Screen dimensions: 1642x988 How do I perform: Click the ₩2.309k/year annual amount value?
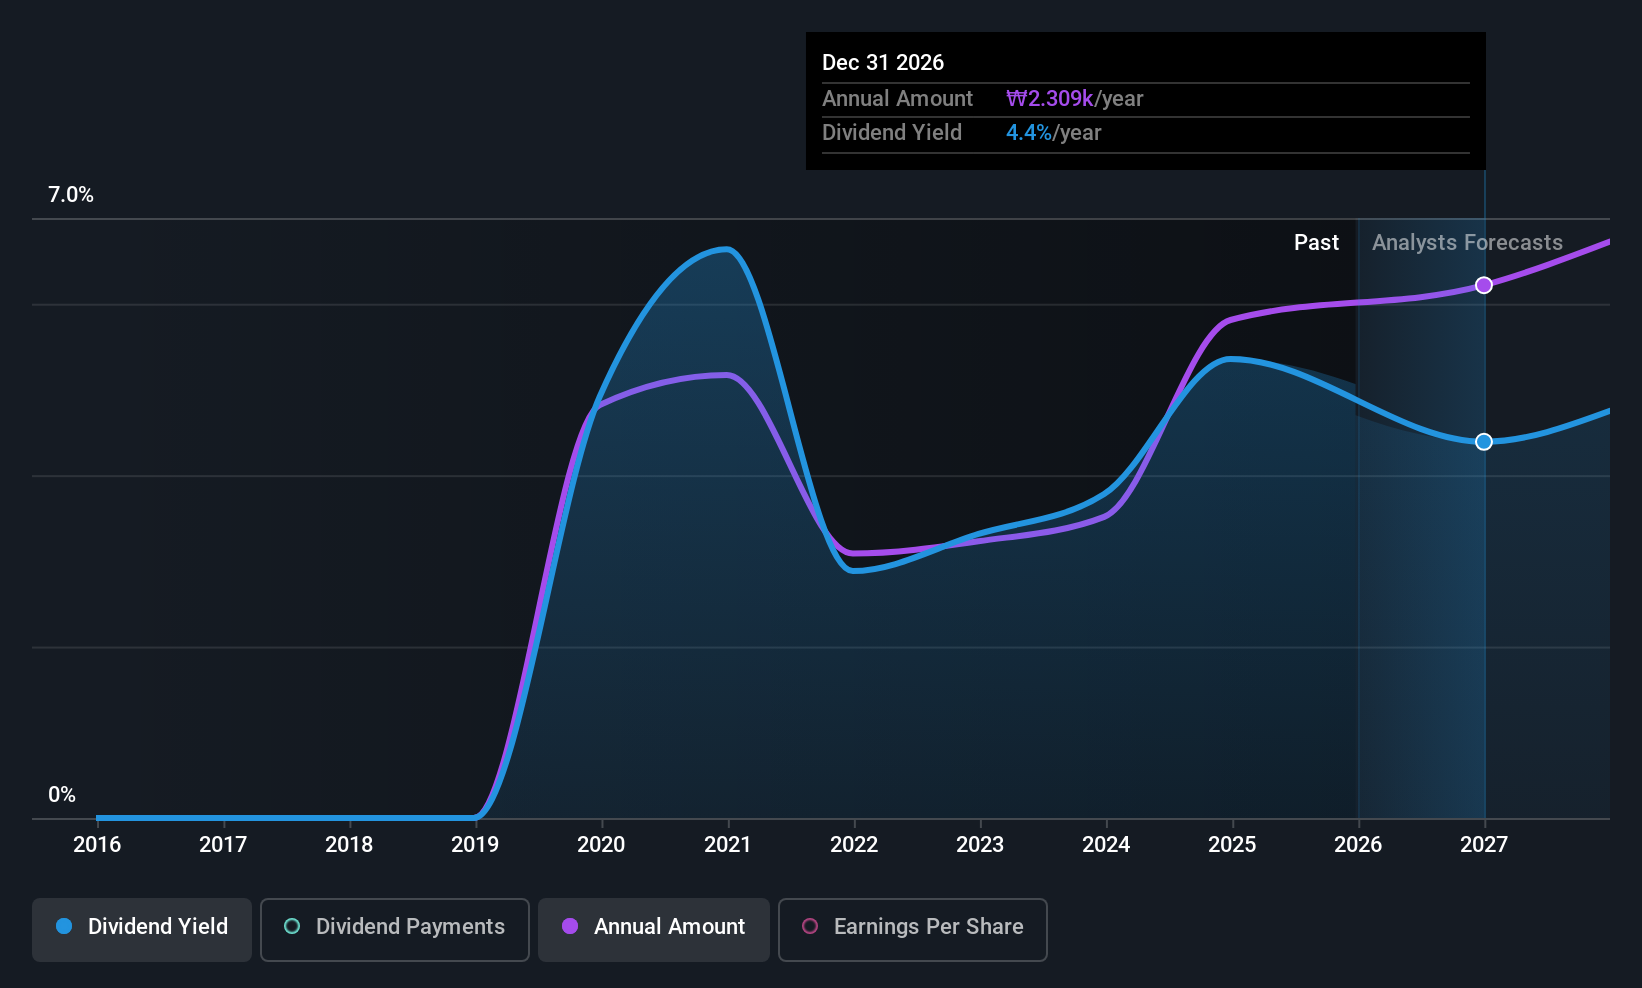coord(1074,98)
